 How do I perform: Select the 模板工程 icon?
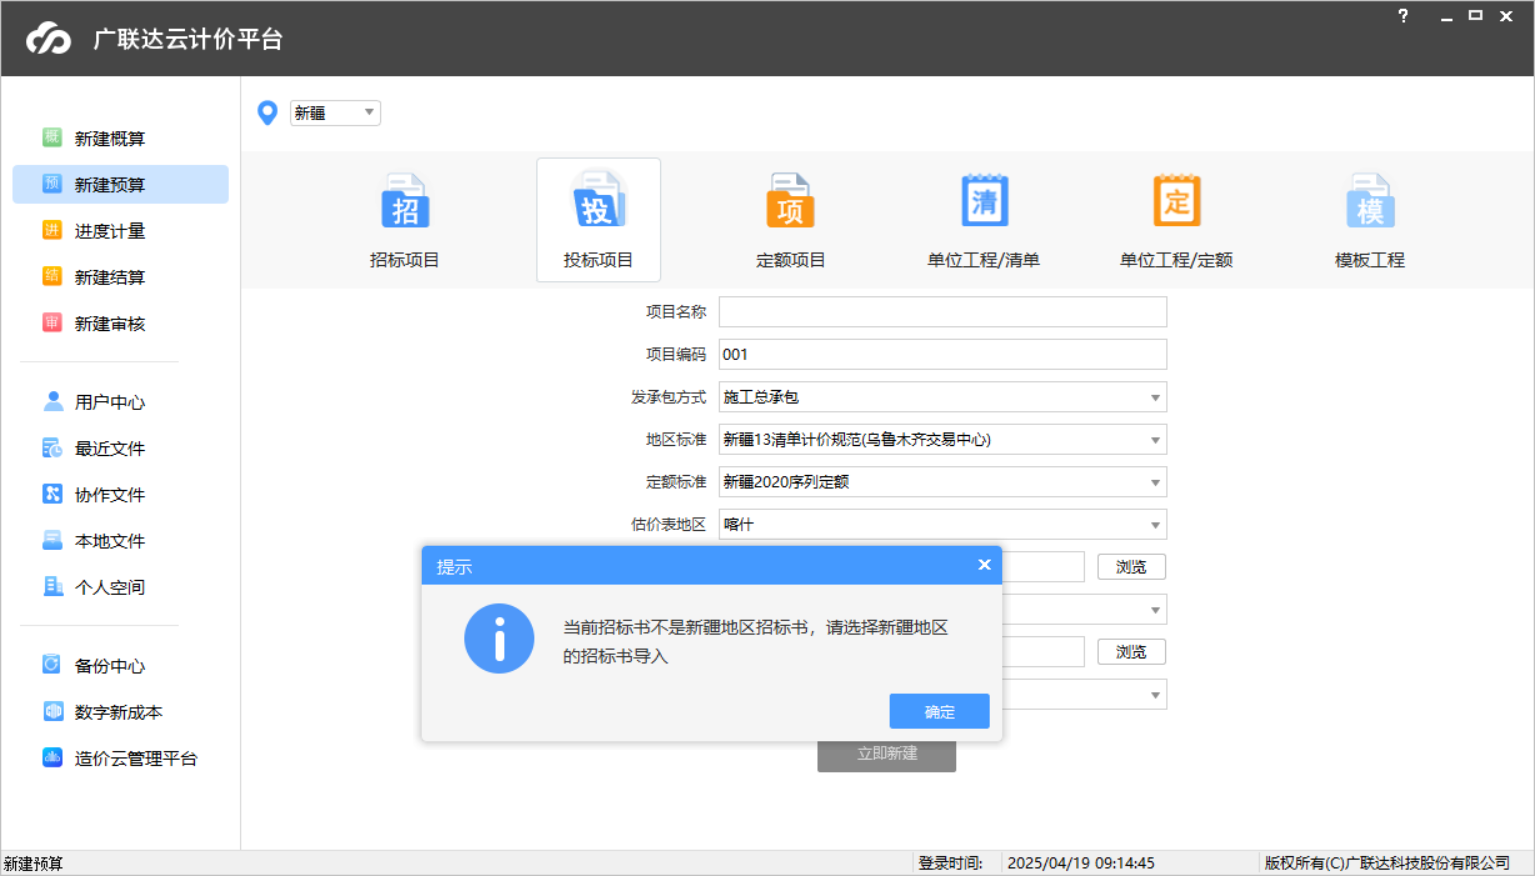click(1370, 201)
